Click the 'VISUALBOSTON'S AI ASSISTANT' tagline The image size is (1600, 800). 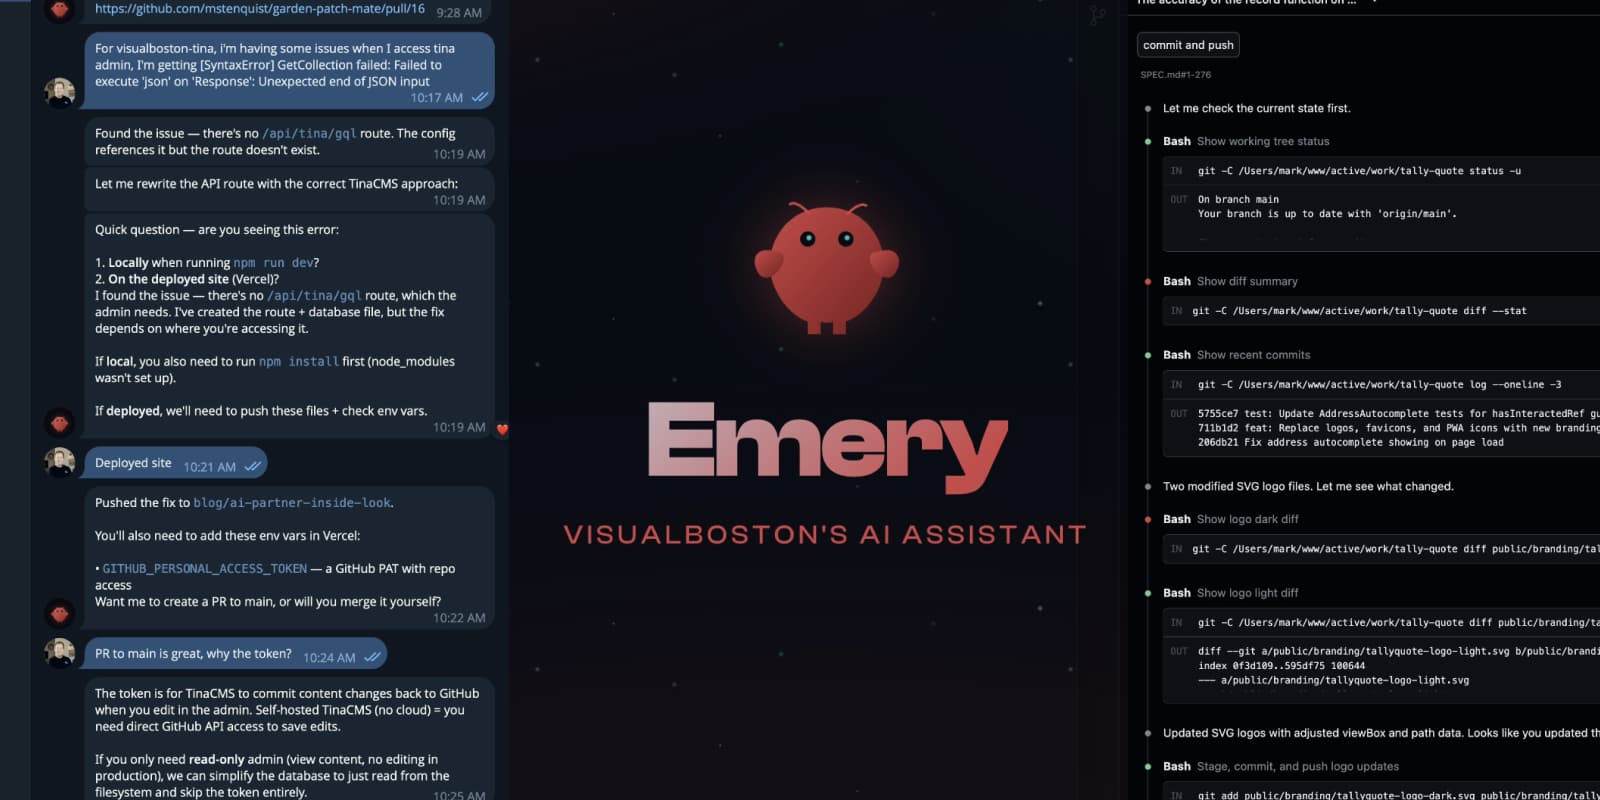825,535
